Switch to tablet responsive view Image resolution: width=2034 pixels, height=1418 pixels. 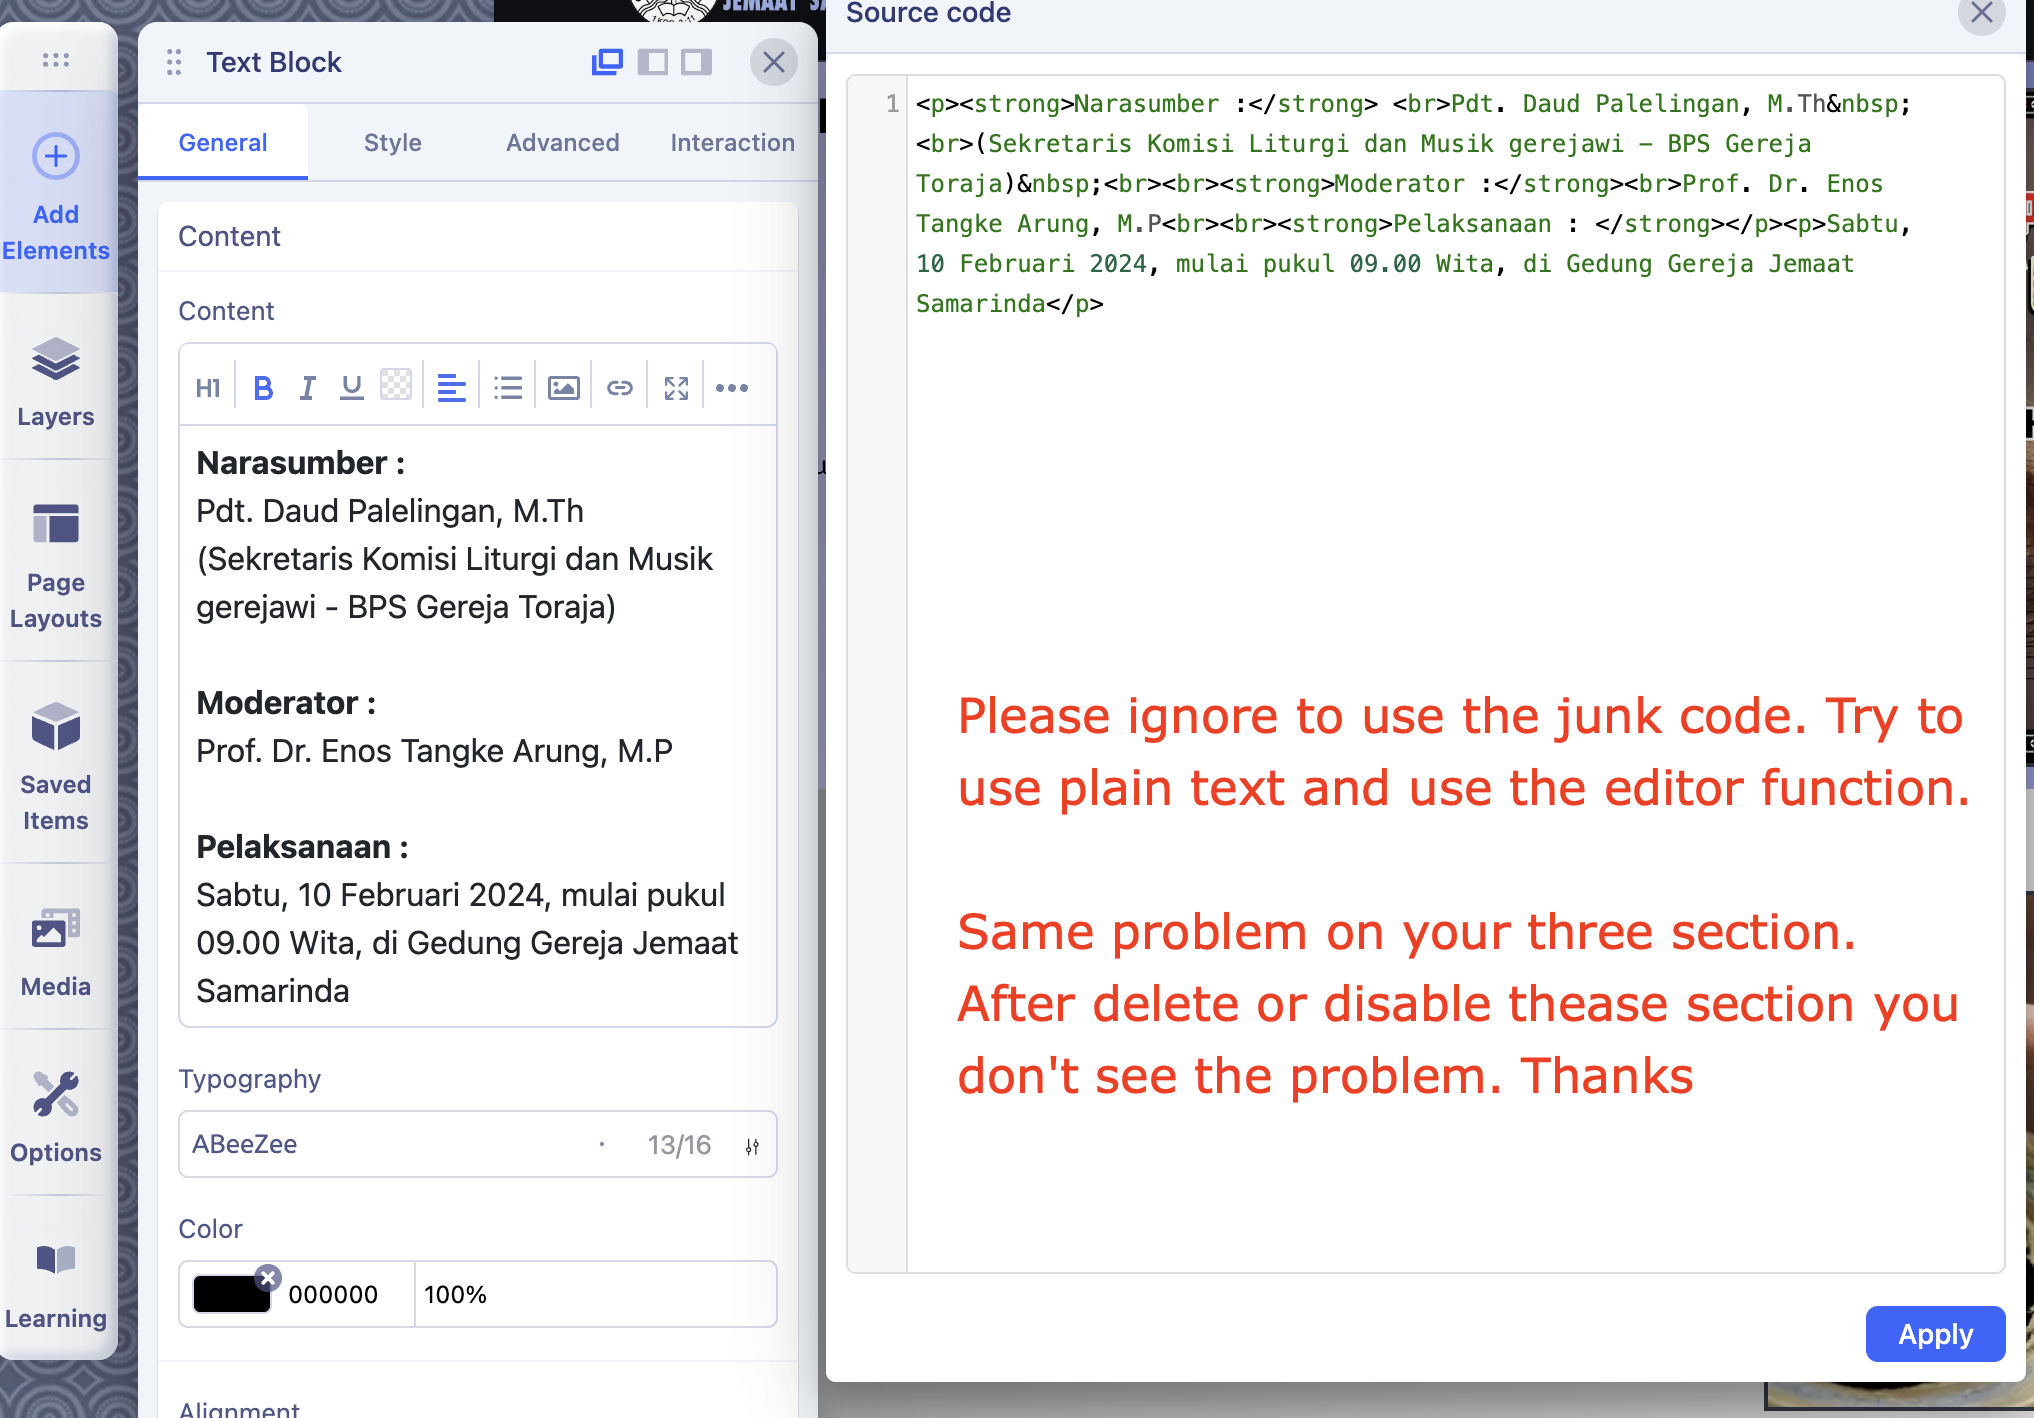652,62
